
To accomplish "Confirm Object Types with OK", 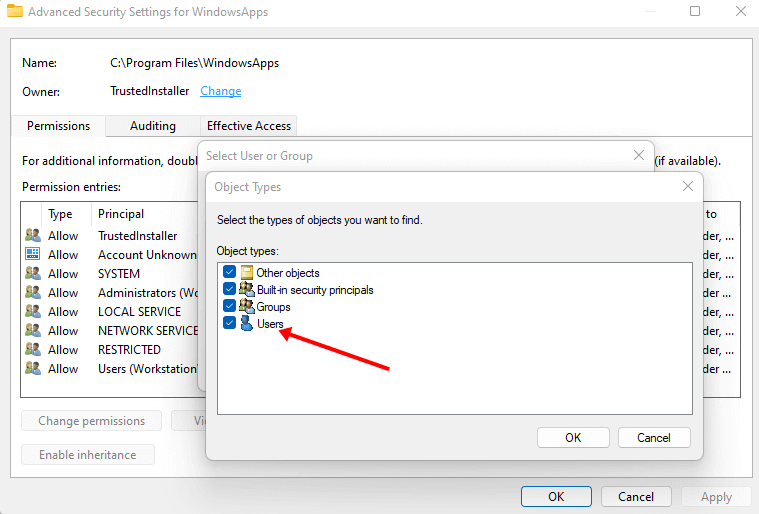I will (573, 438).
